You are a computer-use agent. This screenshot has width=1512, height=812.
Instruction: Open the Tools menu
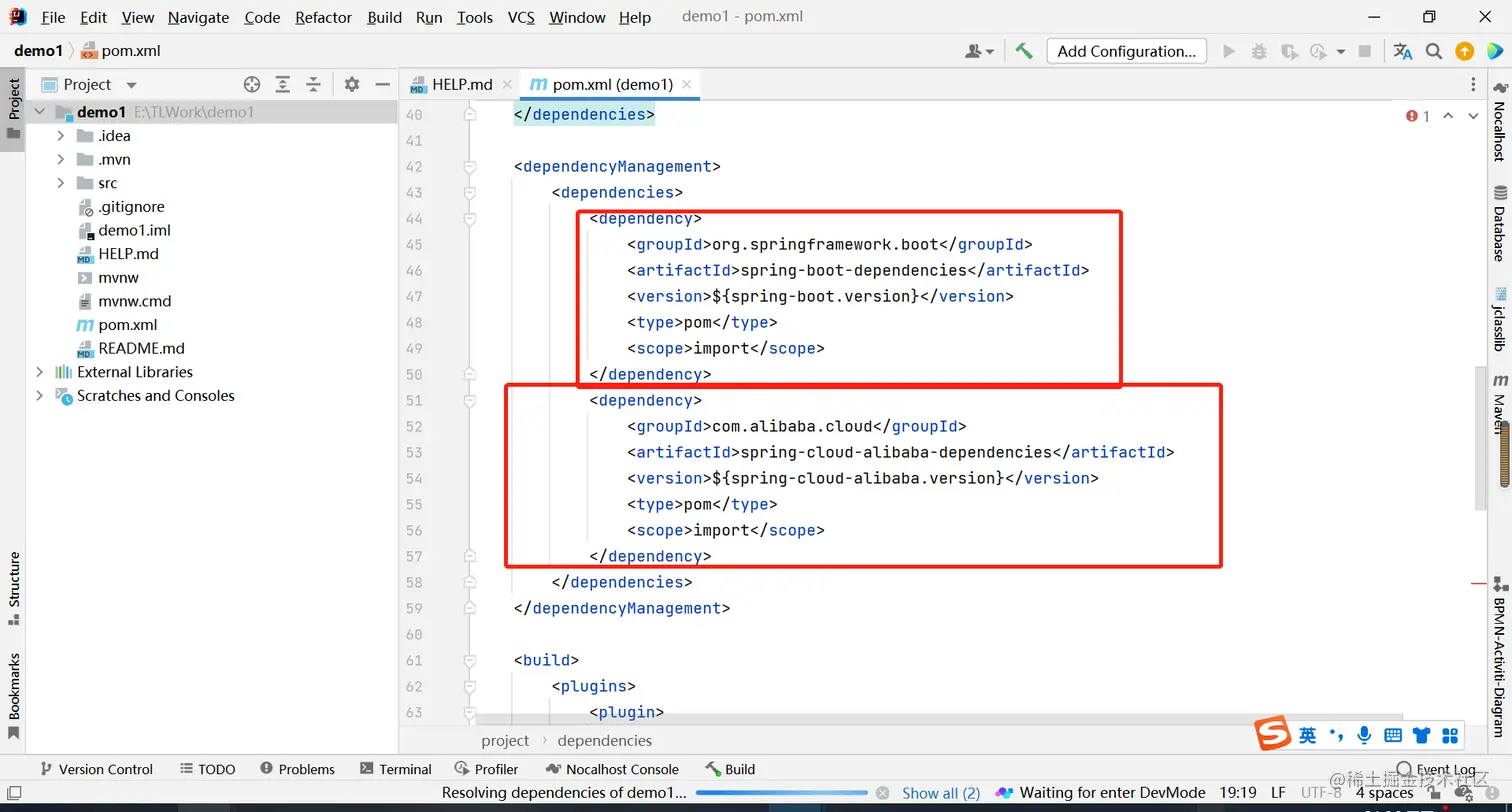coord(475,17)
